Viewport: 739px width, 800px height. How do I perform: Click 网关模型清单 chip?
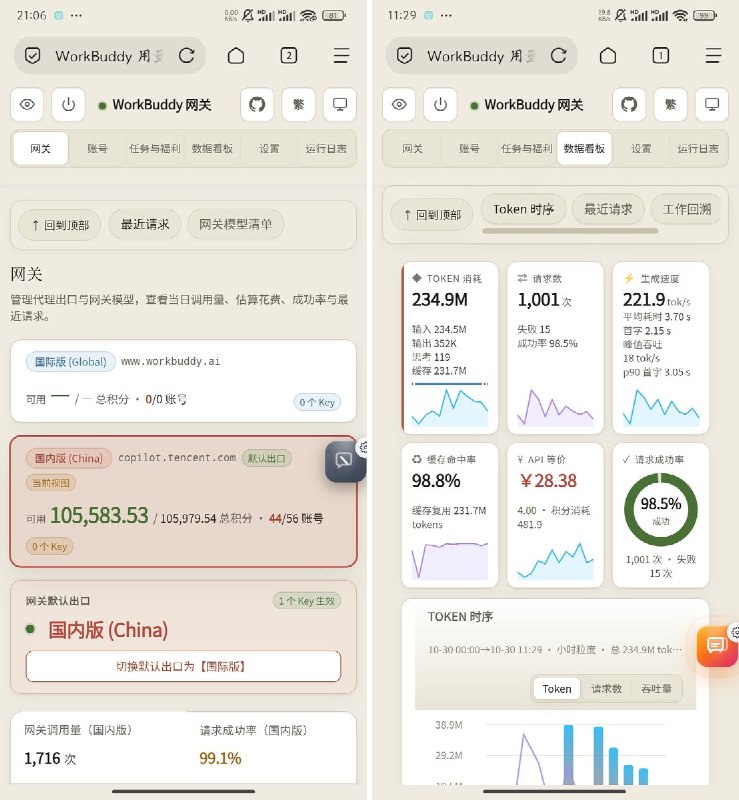point(236,224)
